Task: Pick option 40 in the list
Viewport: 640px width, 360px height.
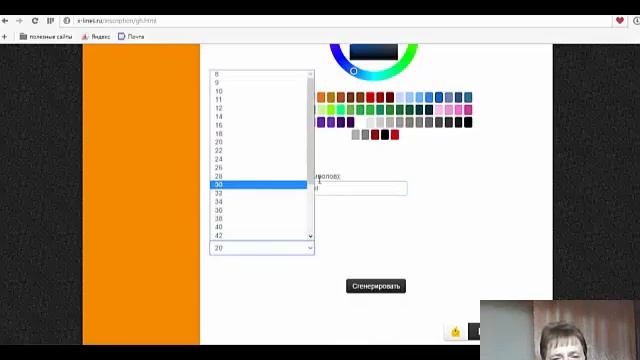Action: 258,227
